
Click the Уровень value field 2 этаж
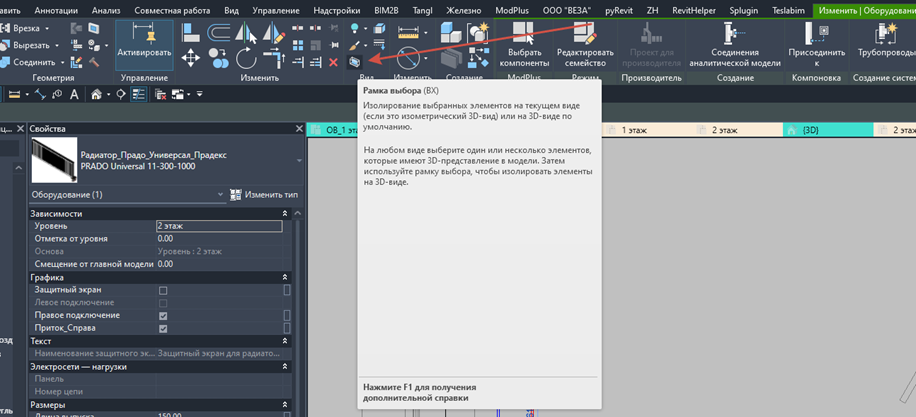pyautogui.click(x=219, y=227)
